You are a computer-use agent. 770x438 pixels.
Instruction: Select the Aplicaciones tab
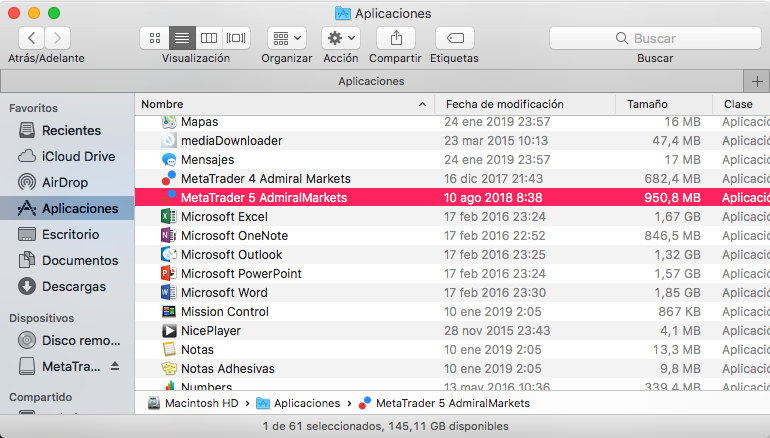[372, 81]
